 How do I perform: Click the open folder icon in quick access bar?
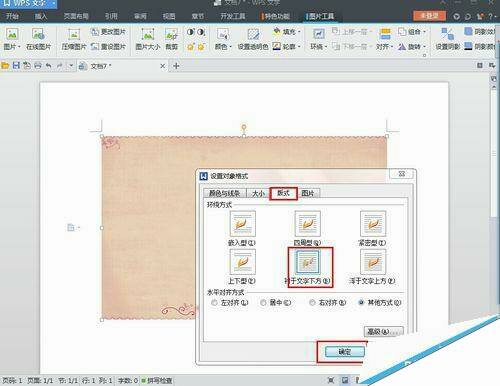pos(5,66)
